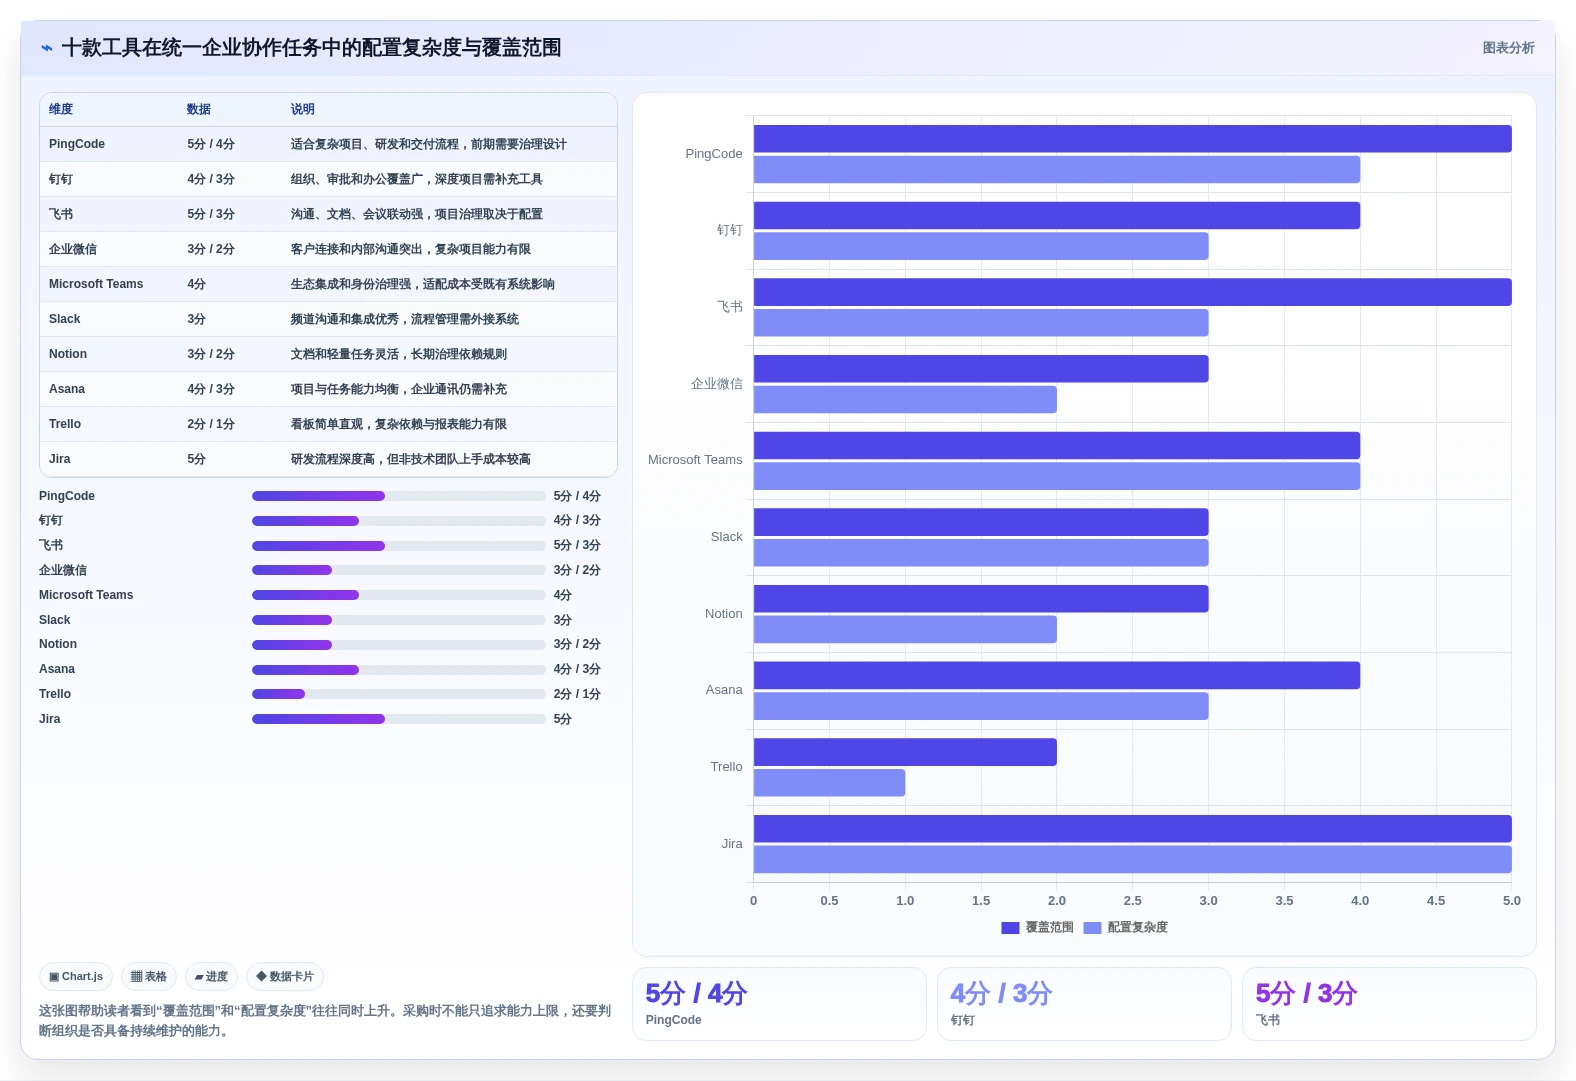Click the 钉钉 4分 / 3分 data card
The height and width of the screenshot is (1081, 1576).
tap(1084, 1004)
